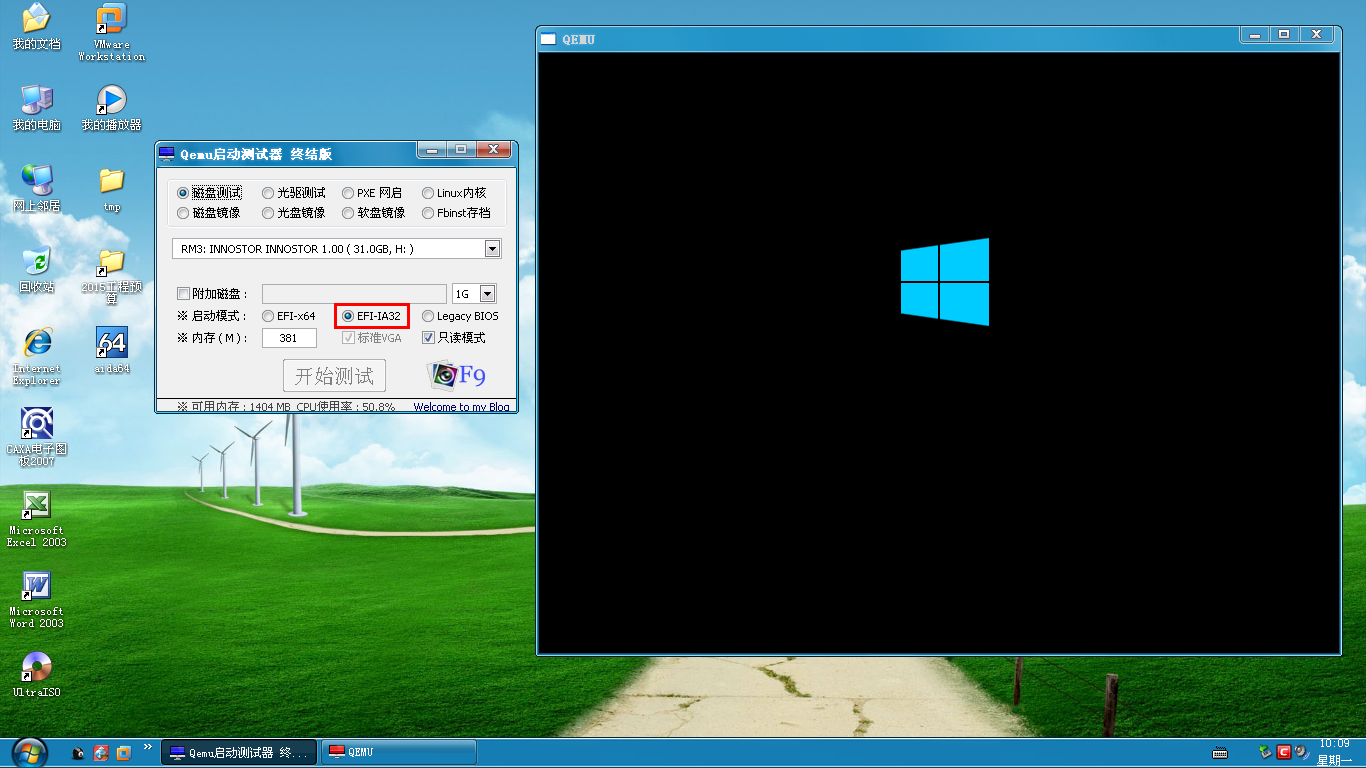Click the volume speaker tray icon
Image resolution: width=1366 pixels, height=768 pixels.
pyautogui.click(x=1301, y=752)
